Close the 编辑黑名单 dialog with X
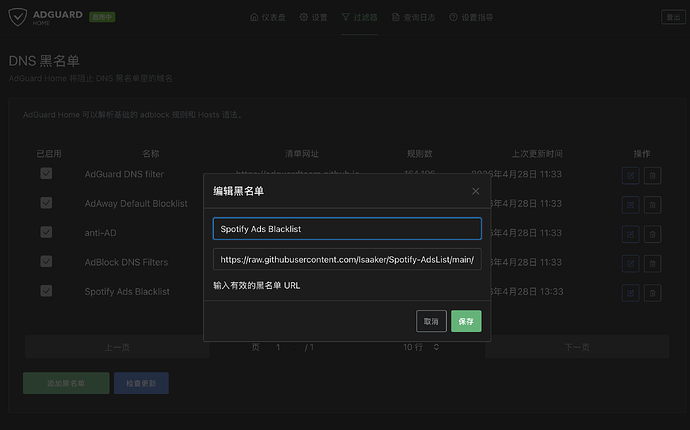This screenshot has width=690, height=430. 475,191
